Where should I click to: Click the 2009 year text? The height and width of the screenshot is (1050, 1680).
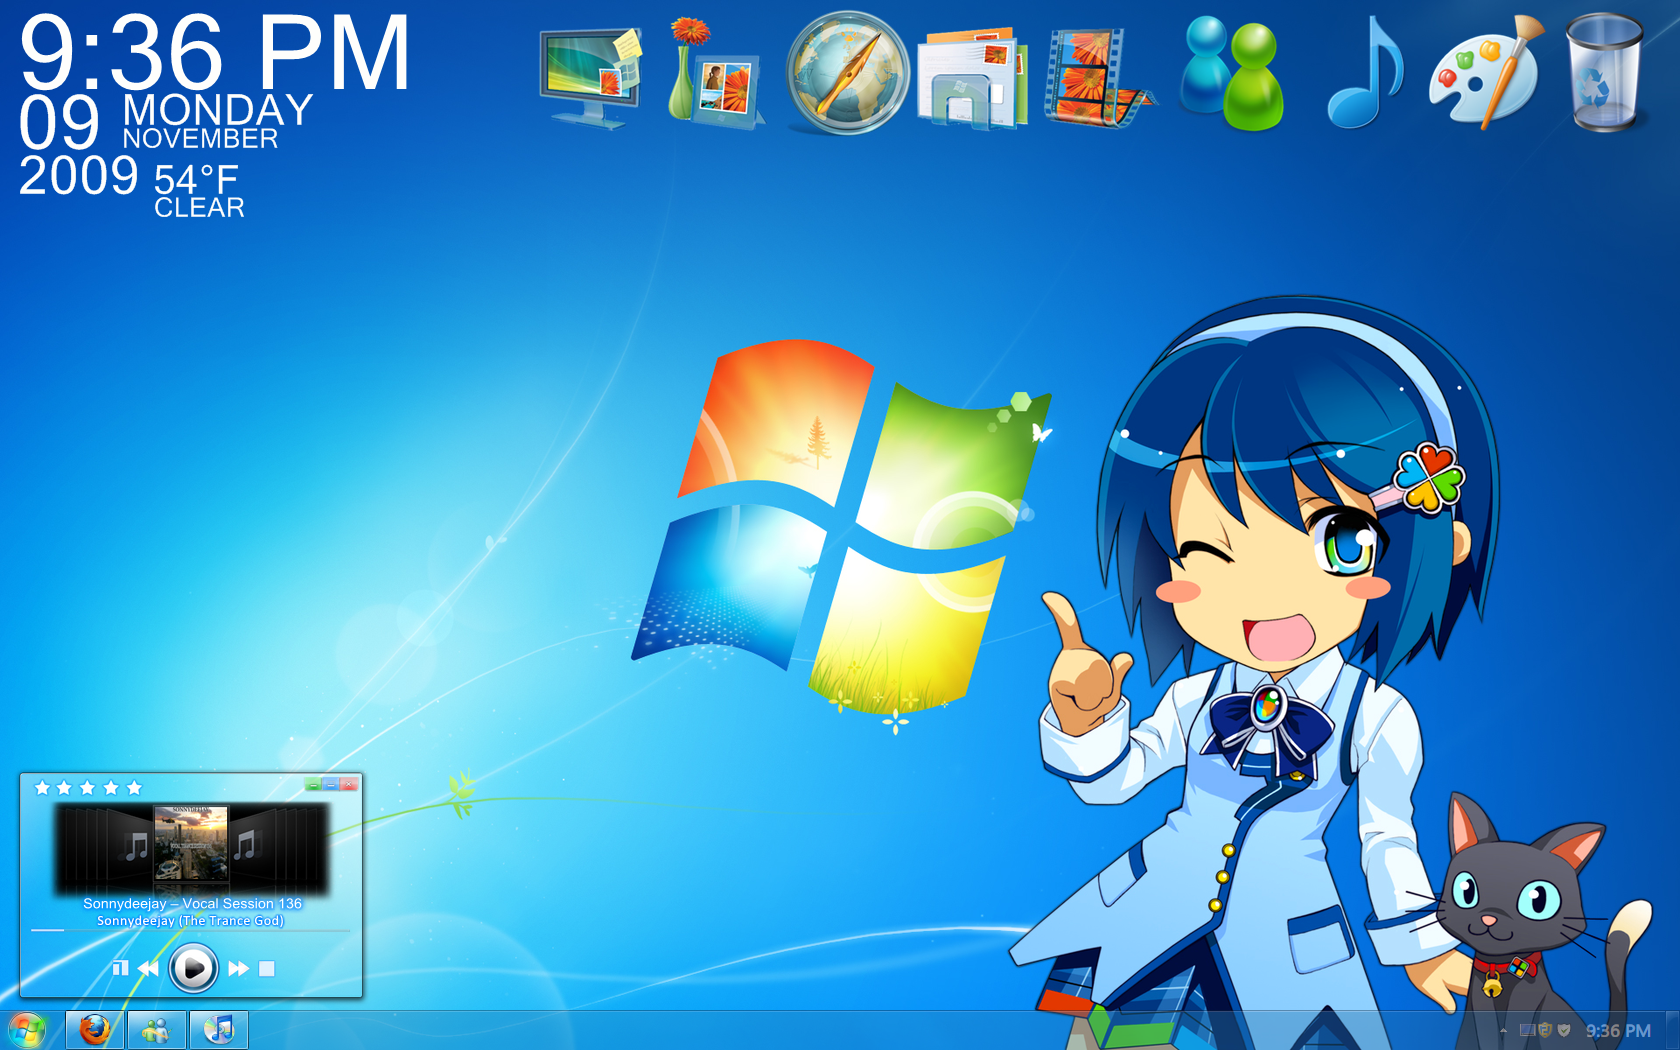pos(78,176)
